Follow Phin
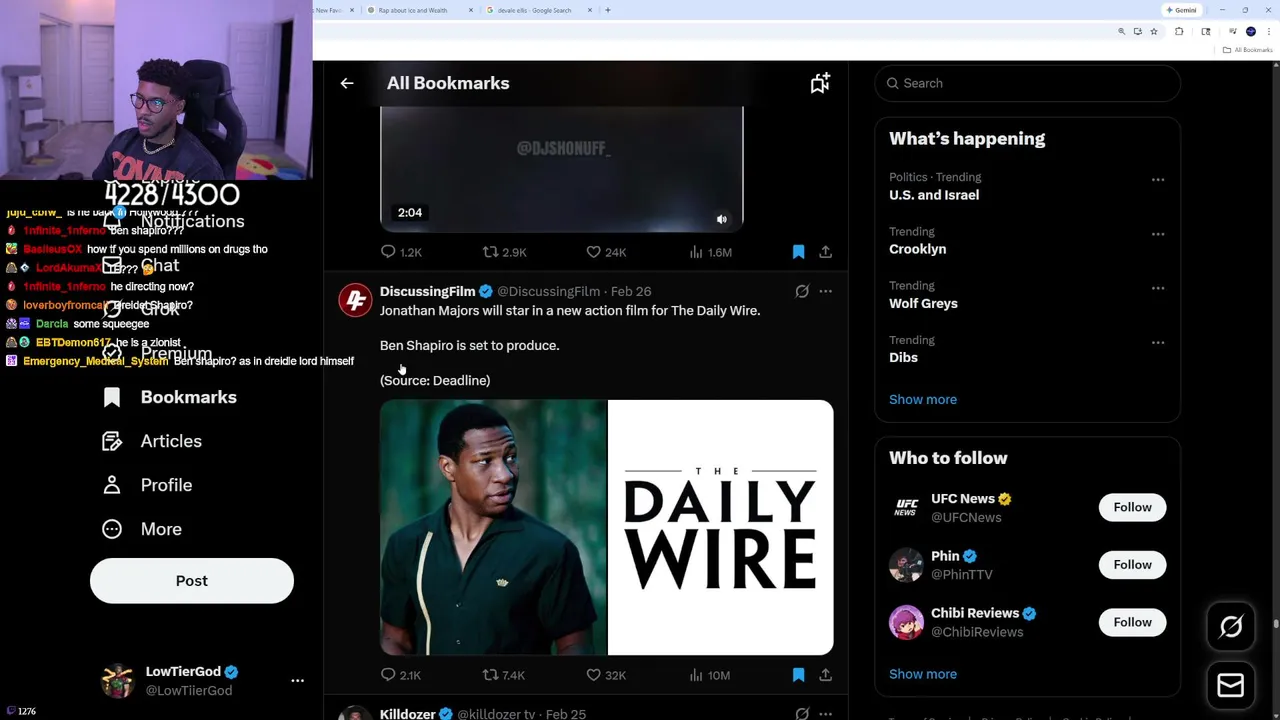Image resolution: width=1280 pixels, height=720 pixels. (x=1132, y=565)
